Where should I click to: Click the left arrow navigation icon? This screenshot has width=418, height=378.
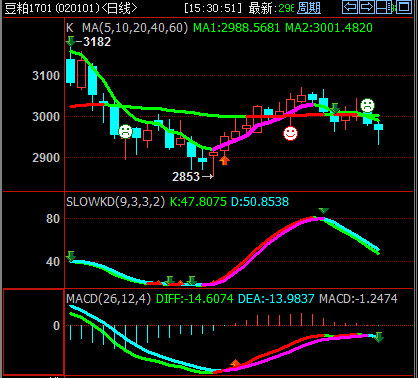[350, 7]
